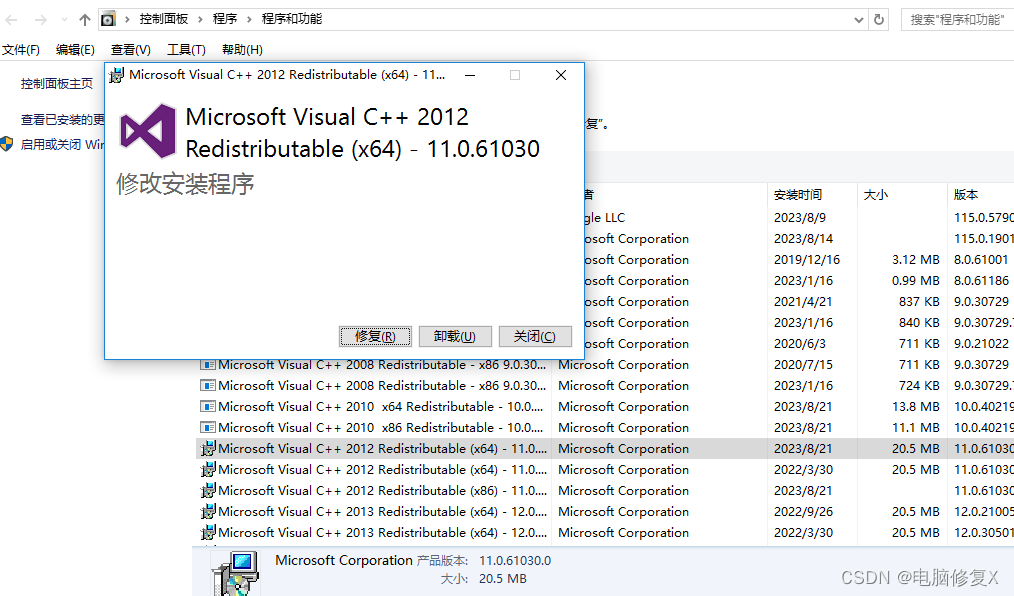Open the 帮助(H) menu

(242, 50)
